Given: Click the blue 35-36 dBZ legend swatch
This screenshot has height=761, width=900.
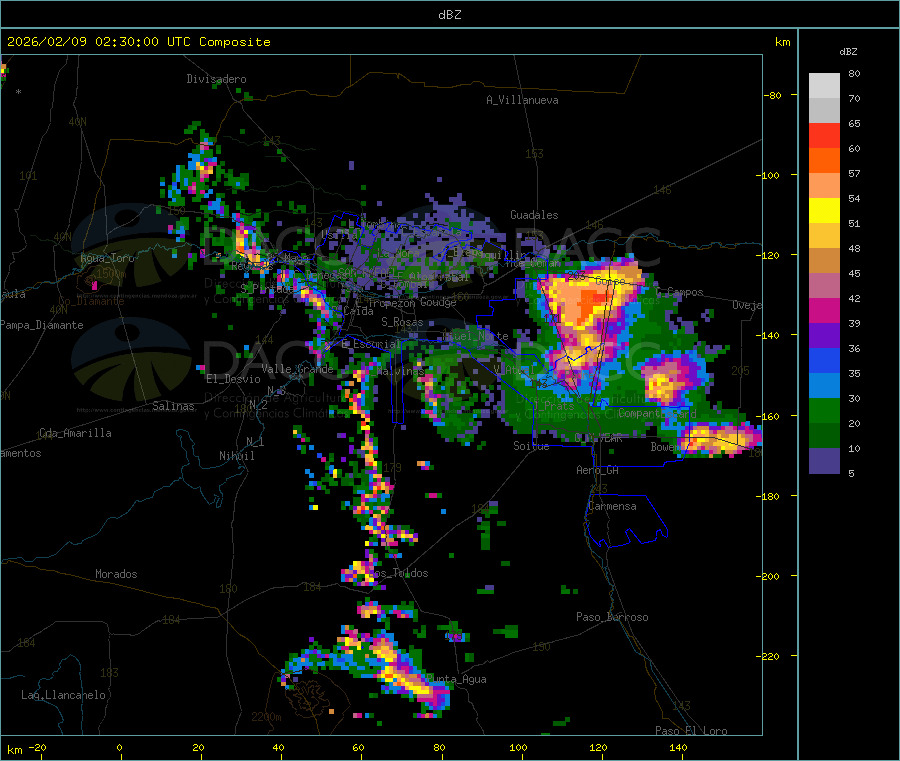Looking at the screenshot, I should coord(824,360).
